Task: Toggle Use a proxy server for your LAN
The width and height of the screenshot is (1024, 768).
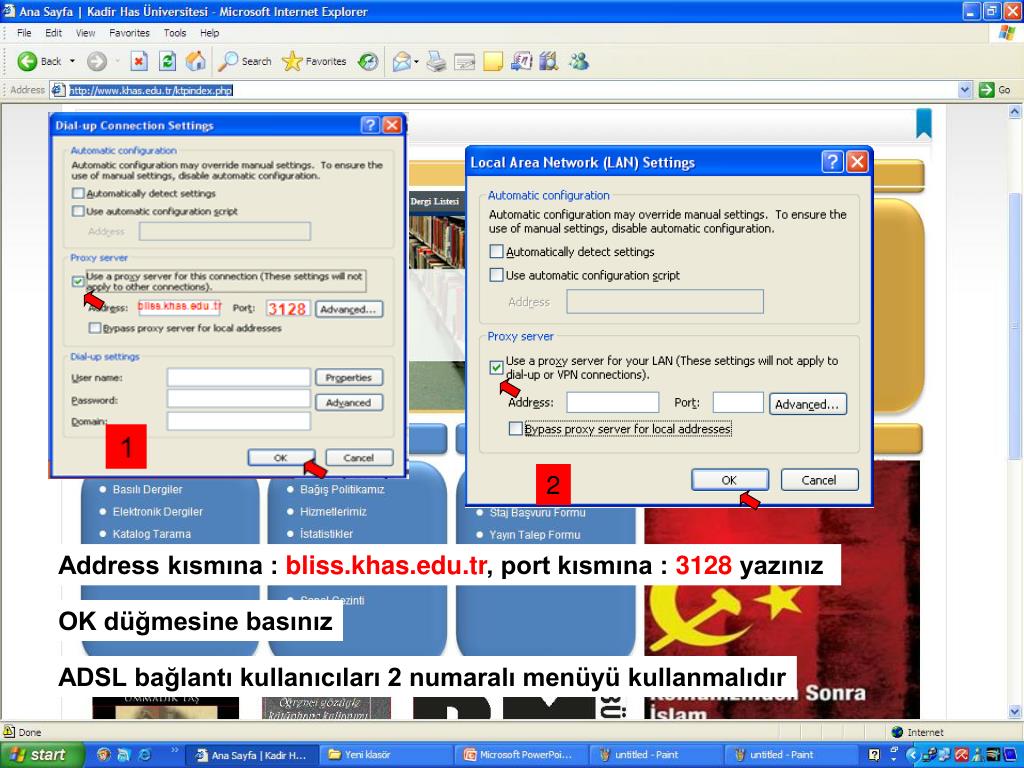Action: (496, 368)
